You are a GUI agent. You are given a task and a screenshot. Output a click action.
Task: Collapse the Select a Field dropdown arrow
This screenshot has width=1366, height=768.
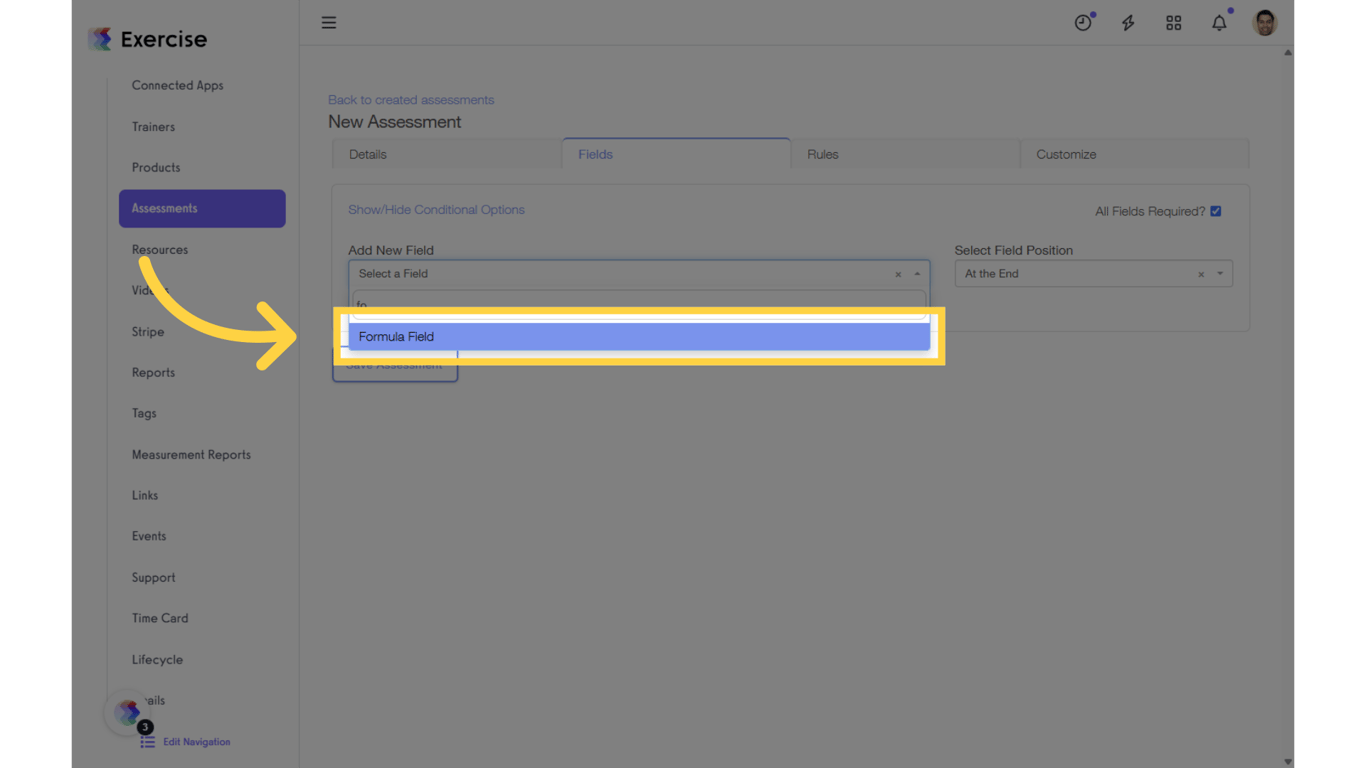pyautogui.click(x=916, y=273)
